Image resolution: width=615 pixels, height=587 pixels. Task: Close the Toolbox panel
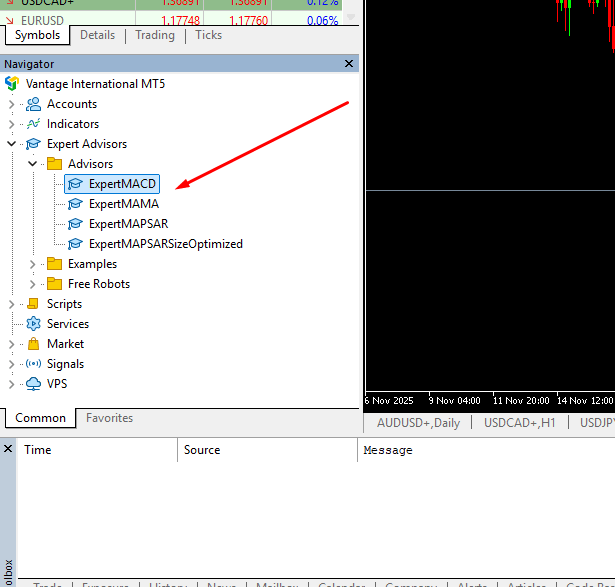[8, 449]
